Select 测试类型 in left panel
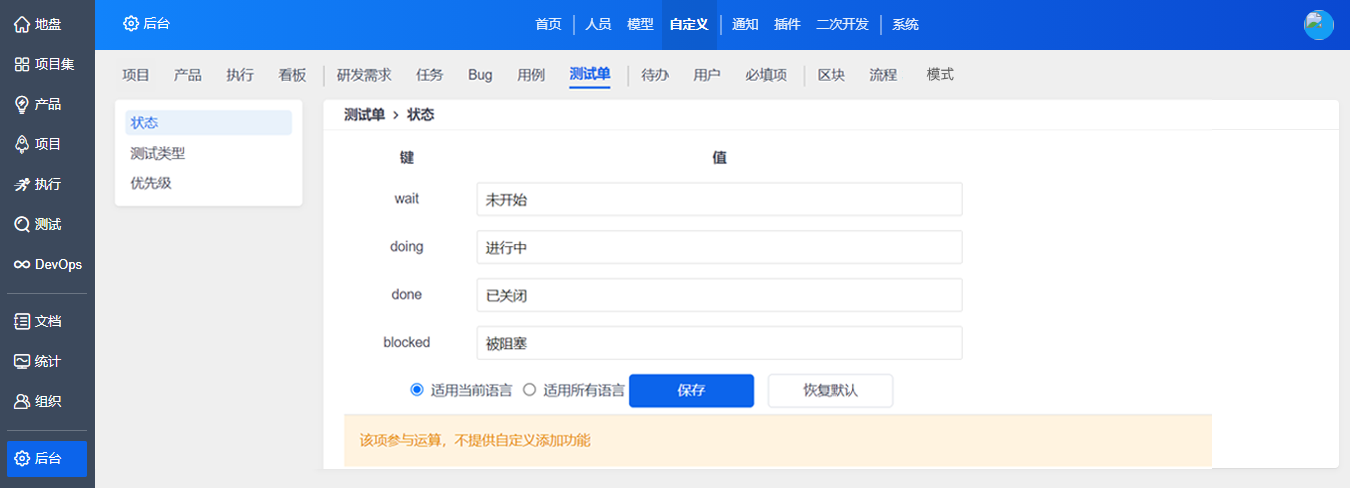 pos(157,153)
